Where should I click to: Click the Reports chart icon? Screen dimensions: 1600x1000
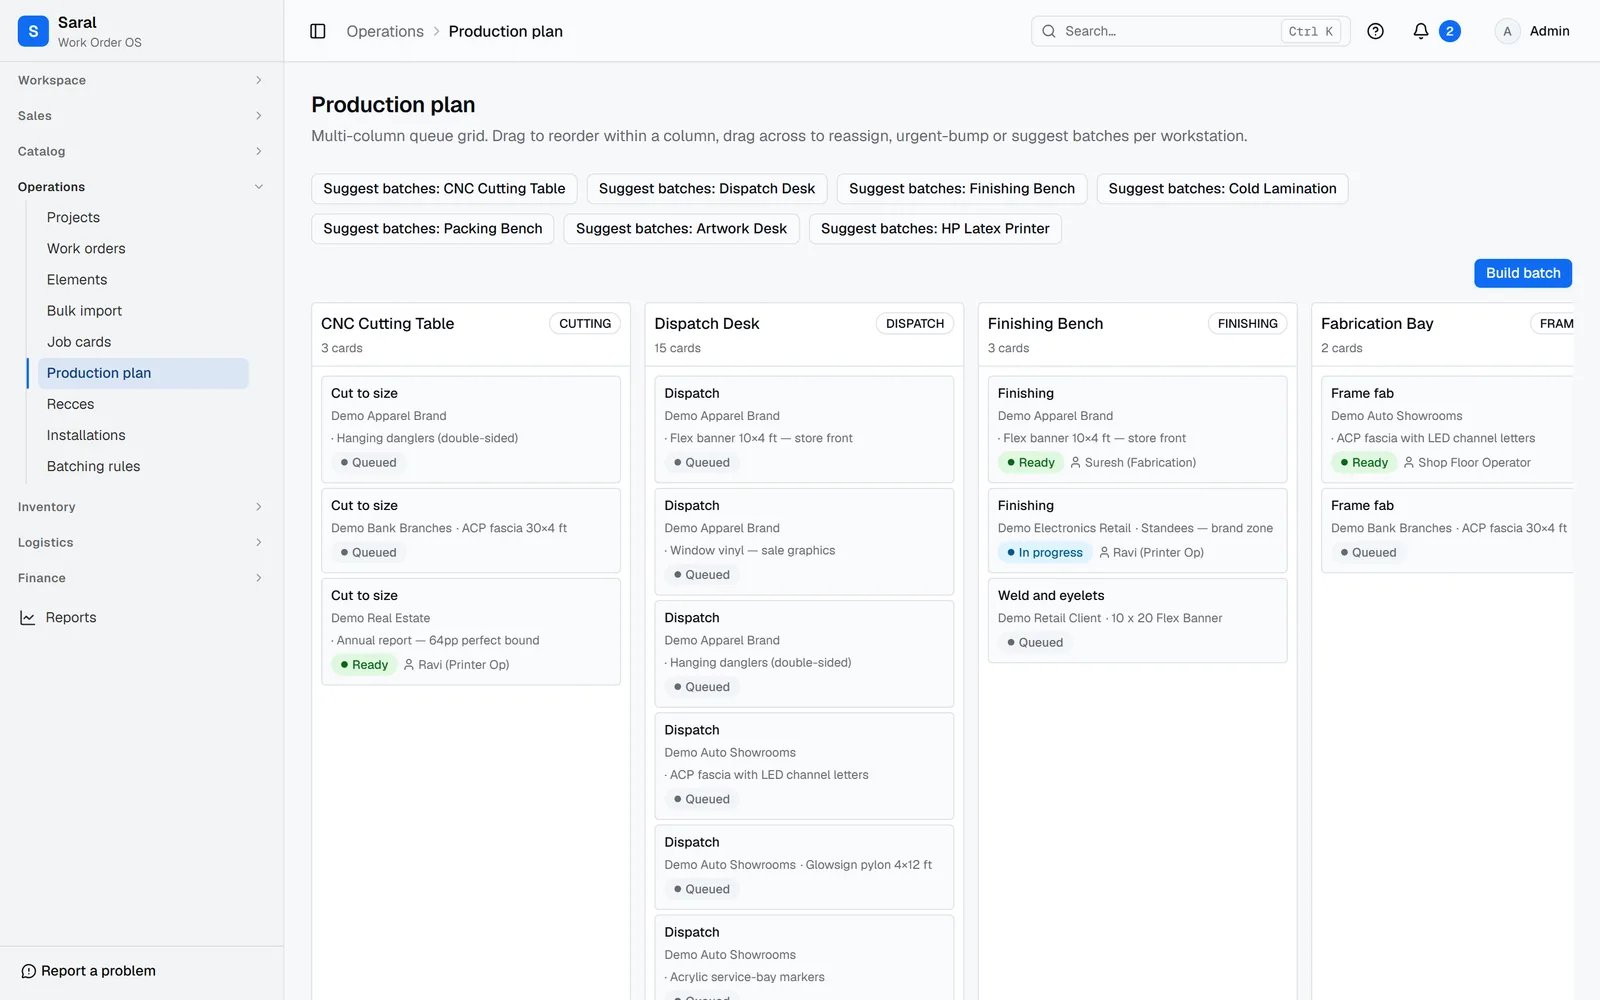point(28,618)
